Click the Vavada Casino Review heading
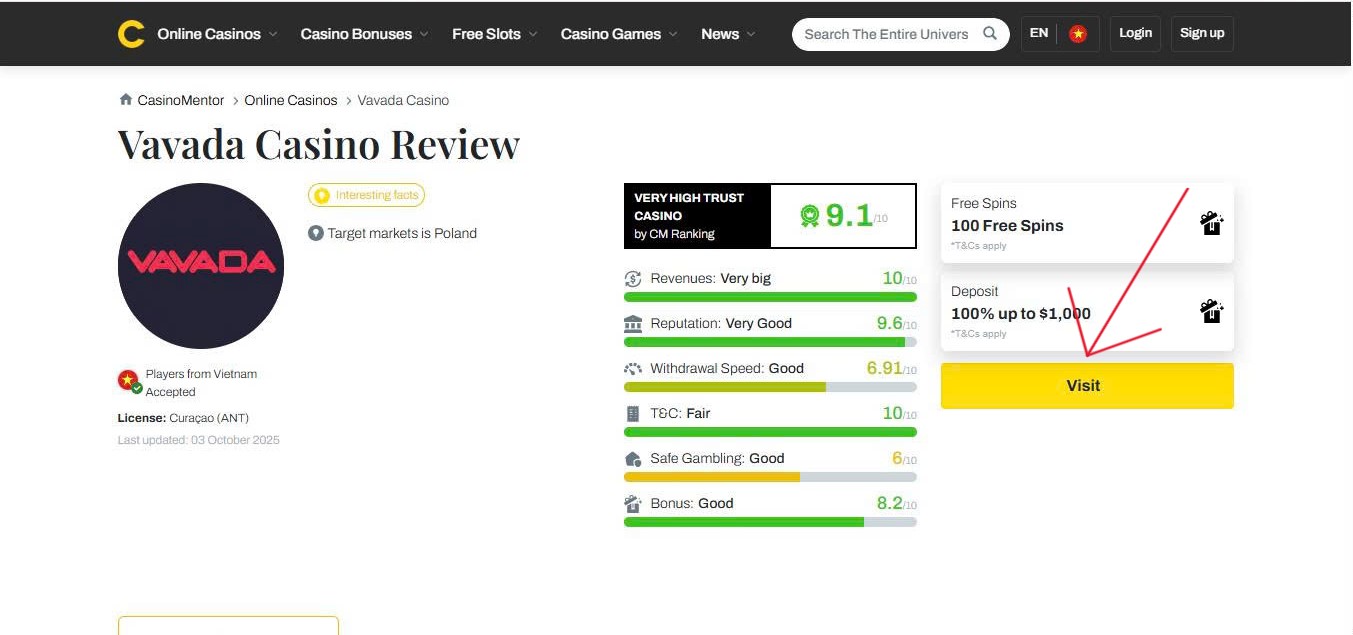The width and height of the screenshot is (1353, 635). (x=319, y=144)
